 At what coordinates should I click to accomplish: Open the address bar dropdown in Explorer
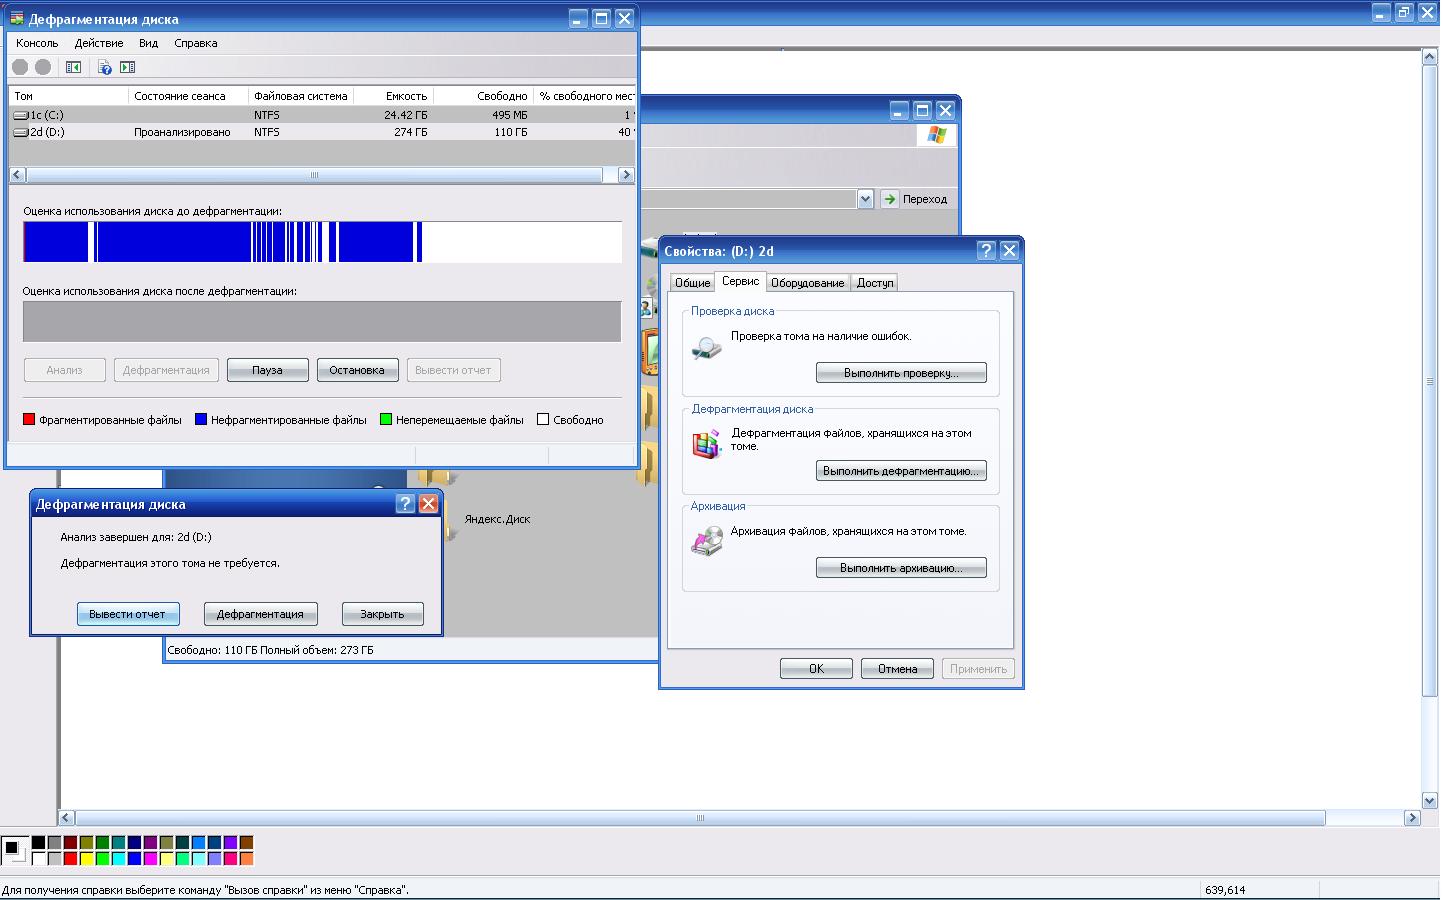tap(865, 199)
